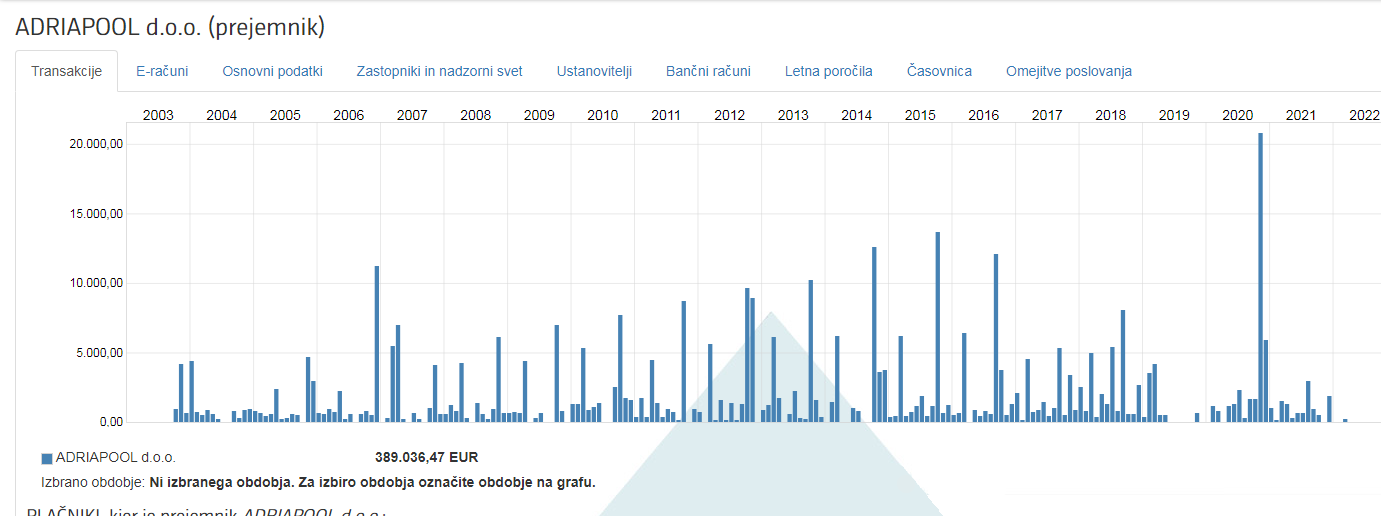Select the 2003 year label on chart
The height and width of the screenshot is (516, 1381).
tap(158, 115)
